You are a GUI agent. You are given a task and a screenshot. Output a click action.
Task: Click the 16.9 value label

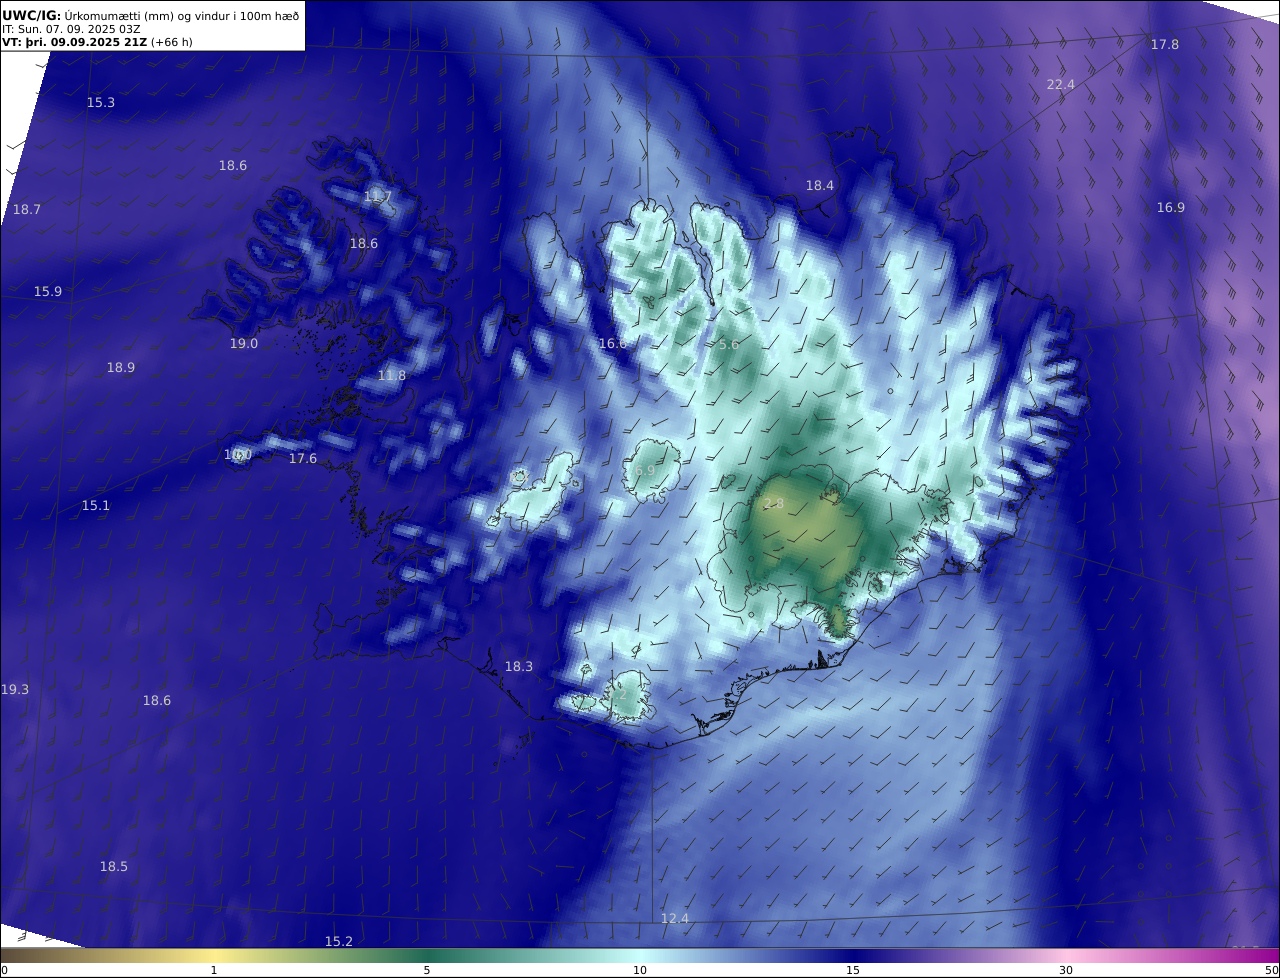coord(1171,208)
